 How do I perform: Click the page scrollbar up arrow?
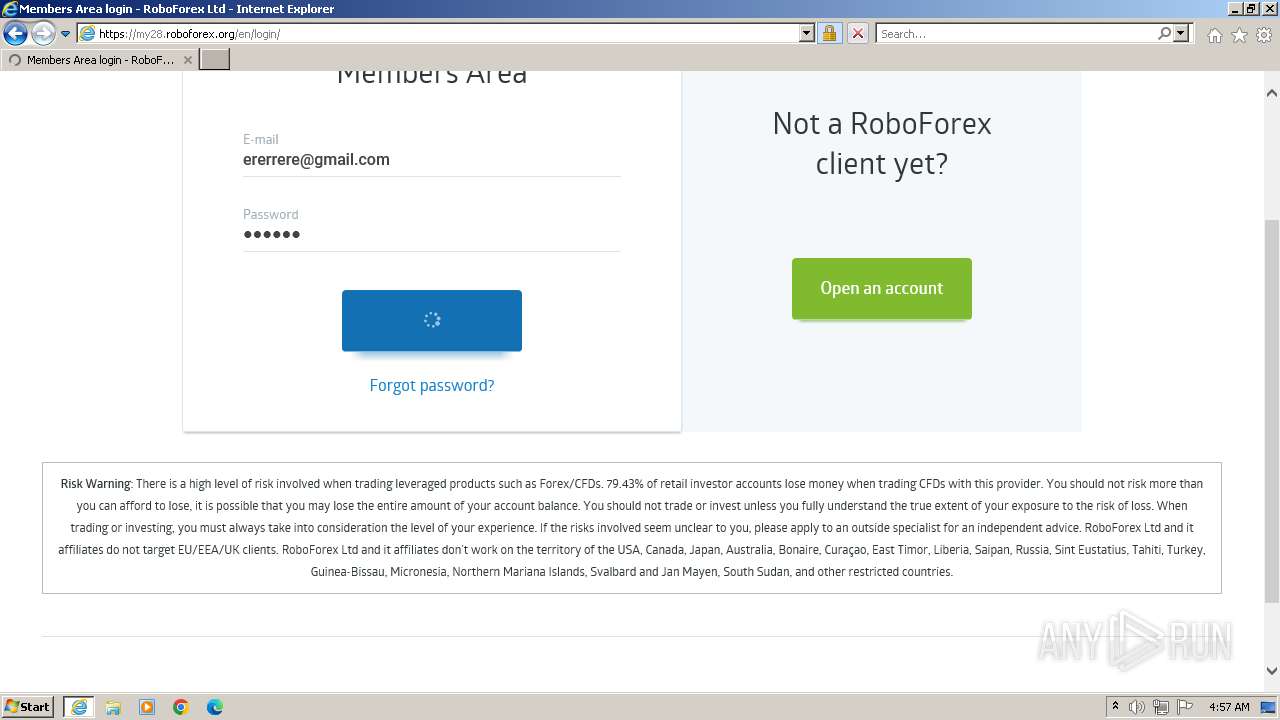1272,93
